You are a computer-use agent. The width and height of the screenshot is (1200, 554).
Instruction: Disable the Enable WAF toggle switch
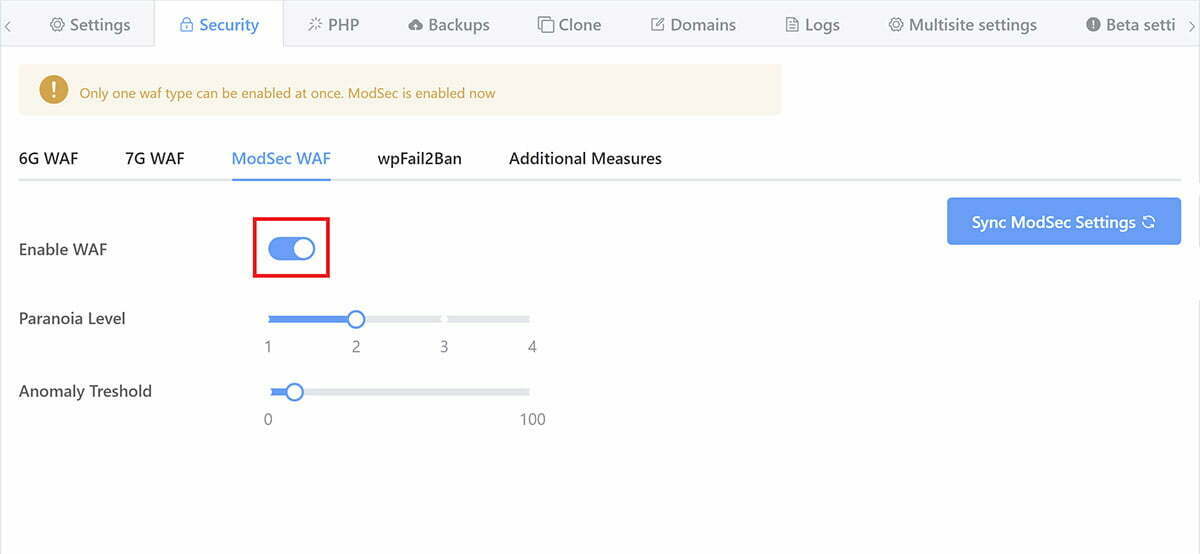point(291,249)
